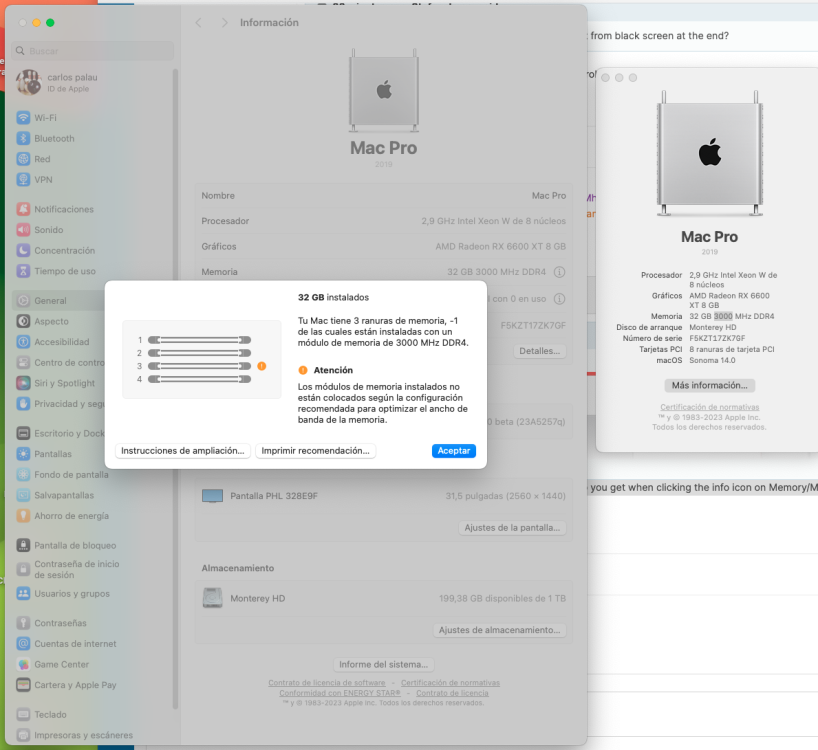Open Ajustes de la pantalla
The image size is (818, 750).
click(x=512, y=528)
